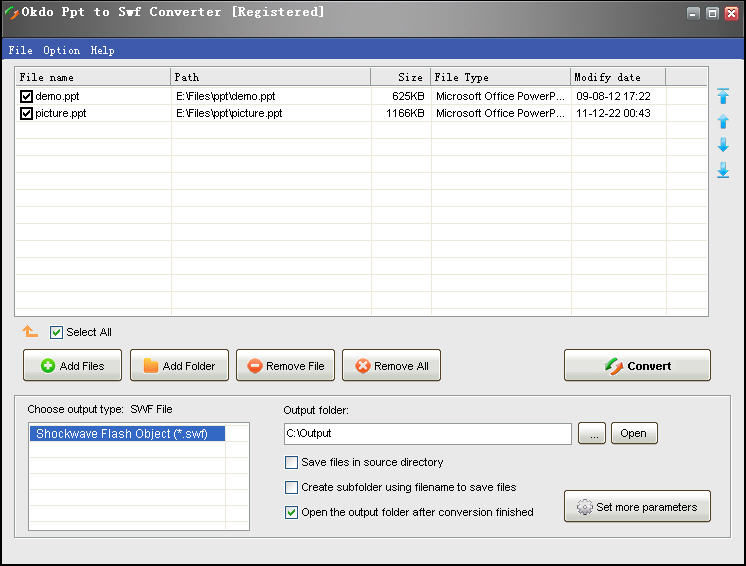Click the Output folder path field

click(x=427, y=434)
